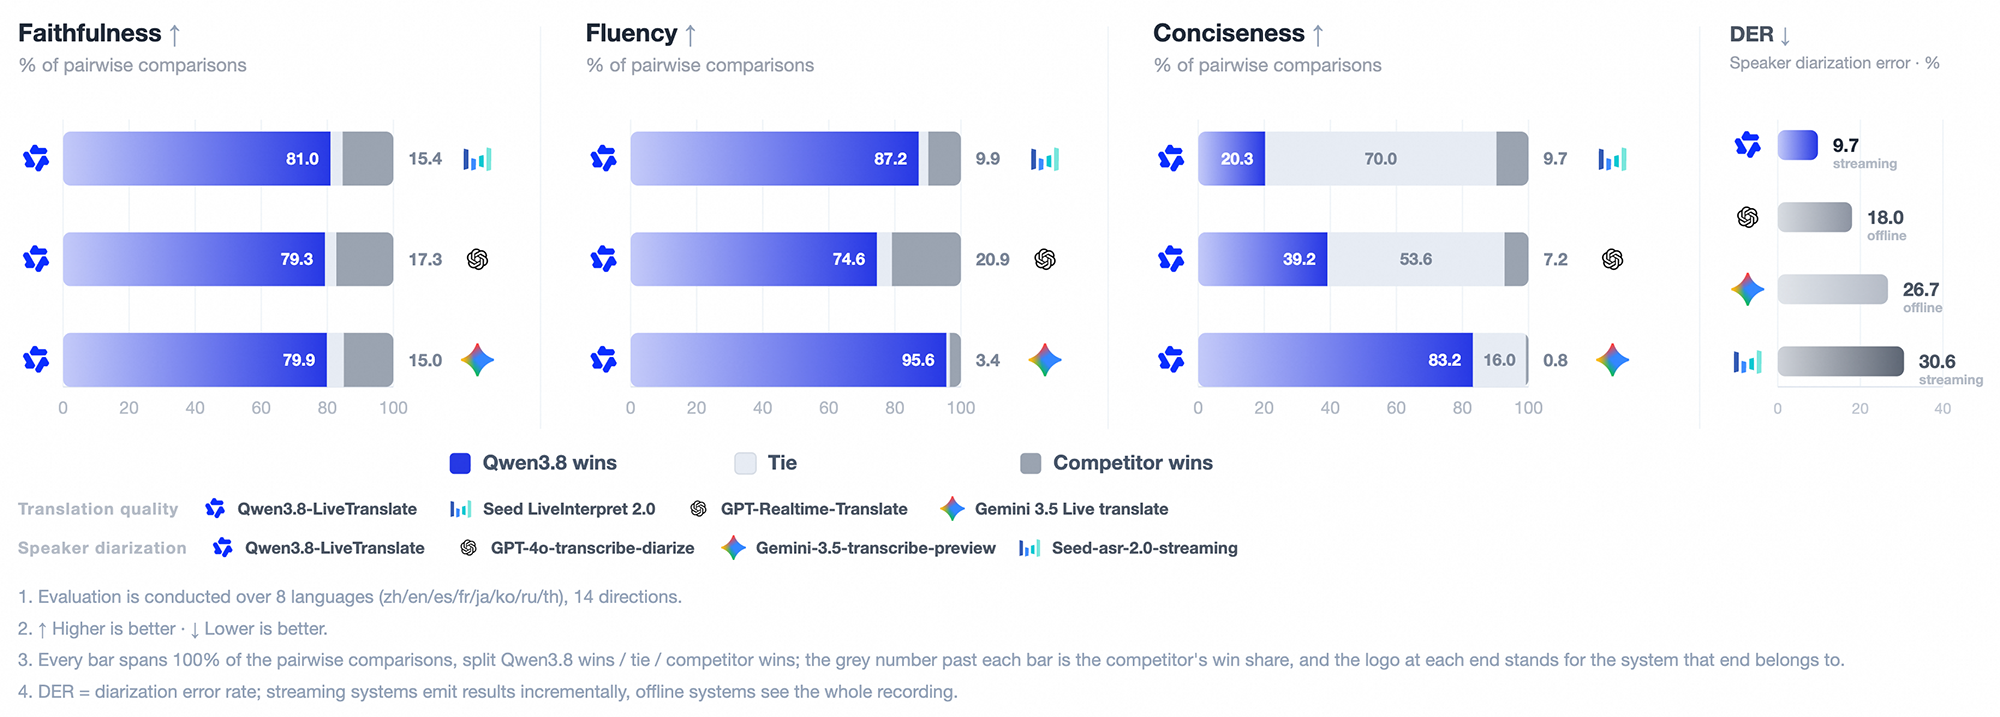Screen dimensions: 2000x717
Task: Click the OpenAI logo beside the 18.0 DER bar
Action: tap(1747, 217)
